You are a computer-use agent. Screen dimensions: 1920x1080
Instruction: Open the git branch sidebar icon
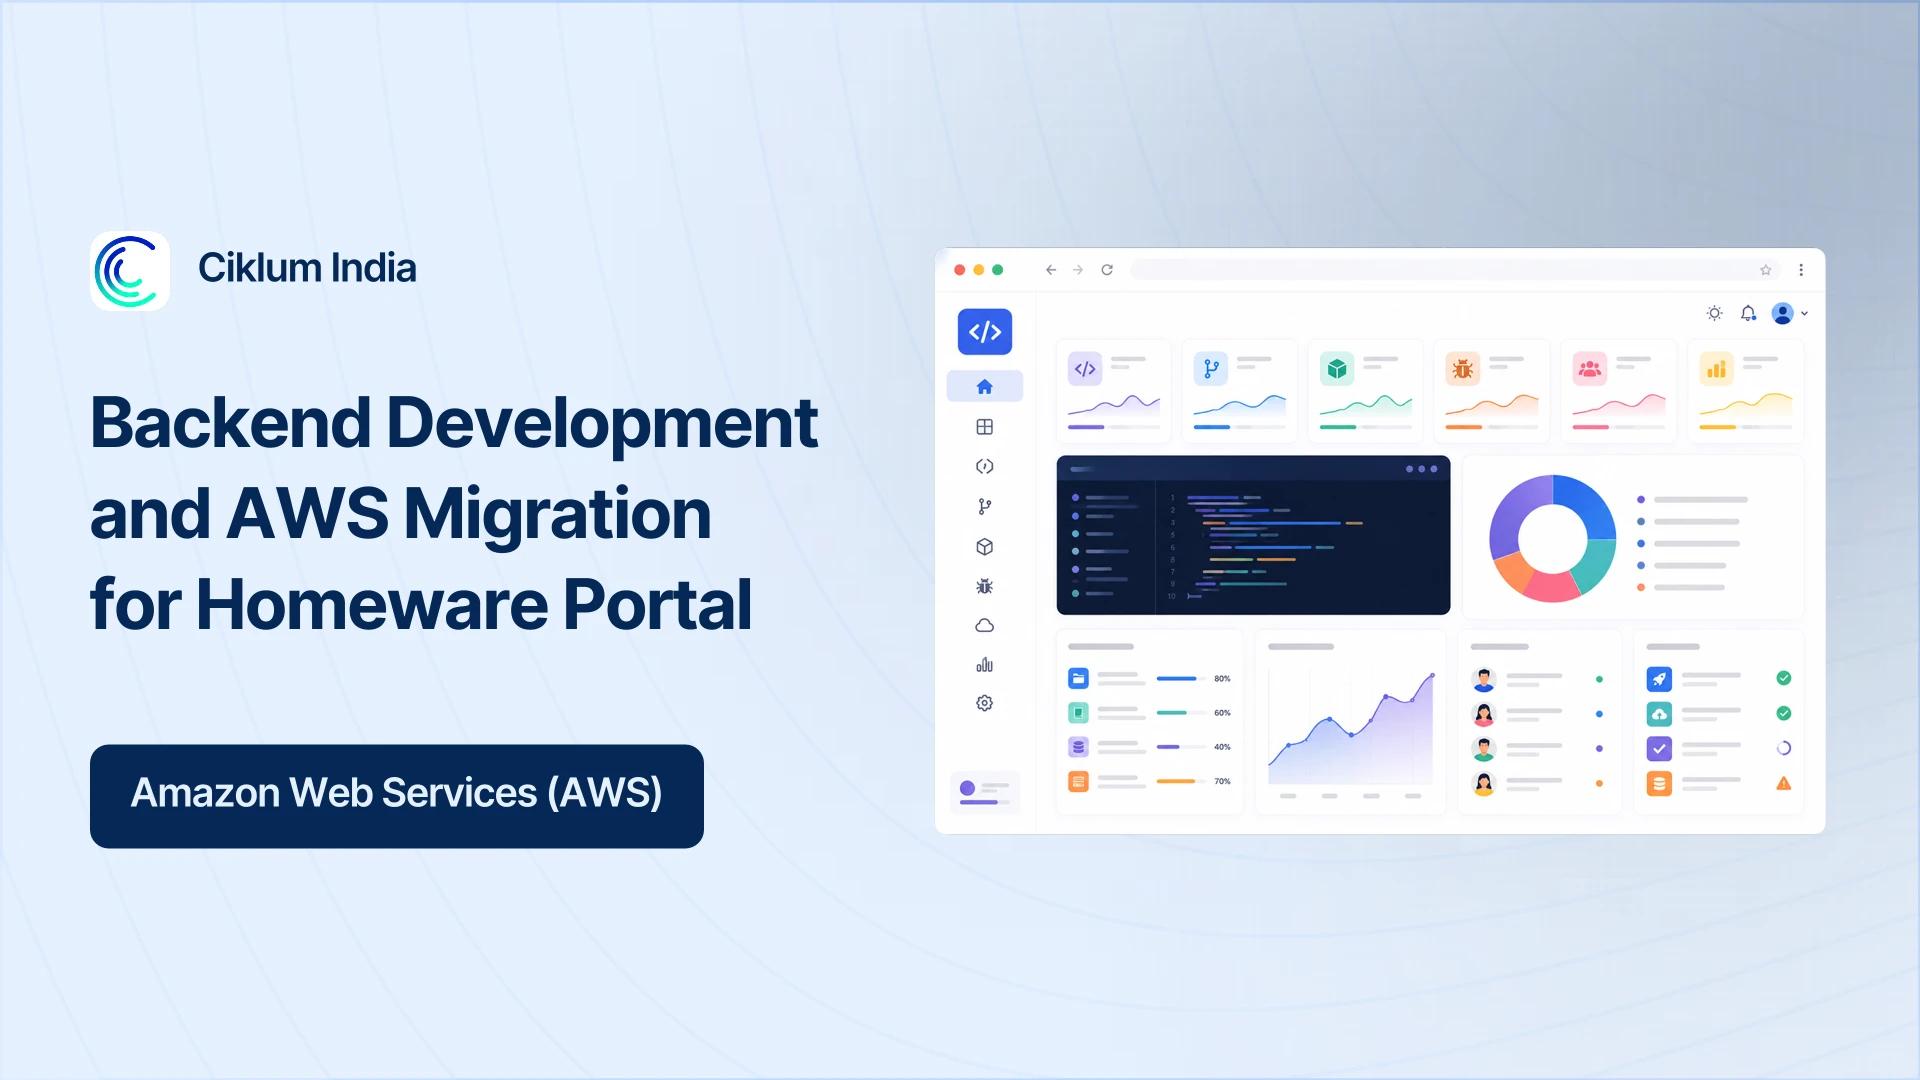point(985,506)
